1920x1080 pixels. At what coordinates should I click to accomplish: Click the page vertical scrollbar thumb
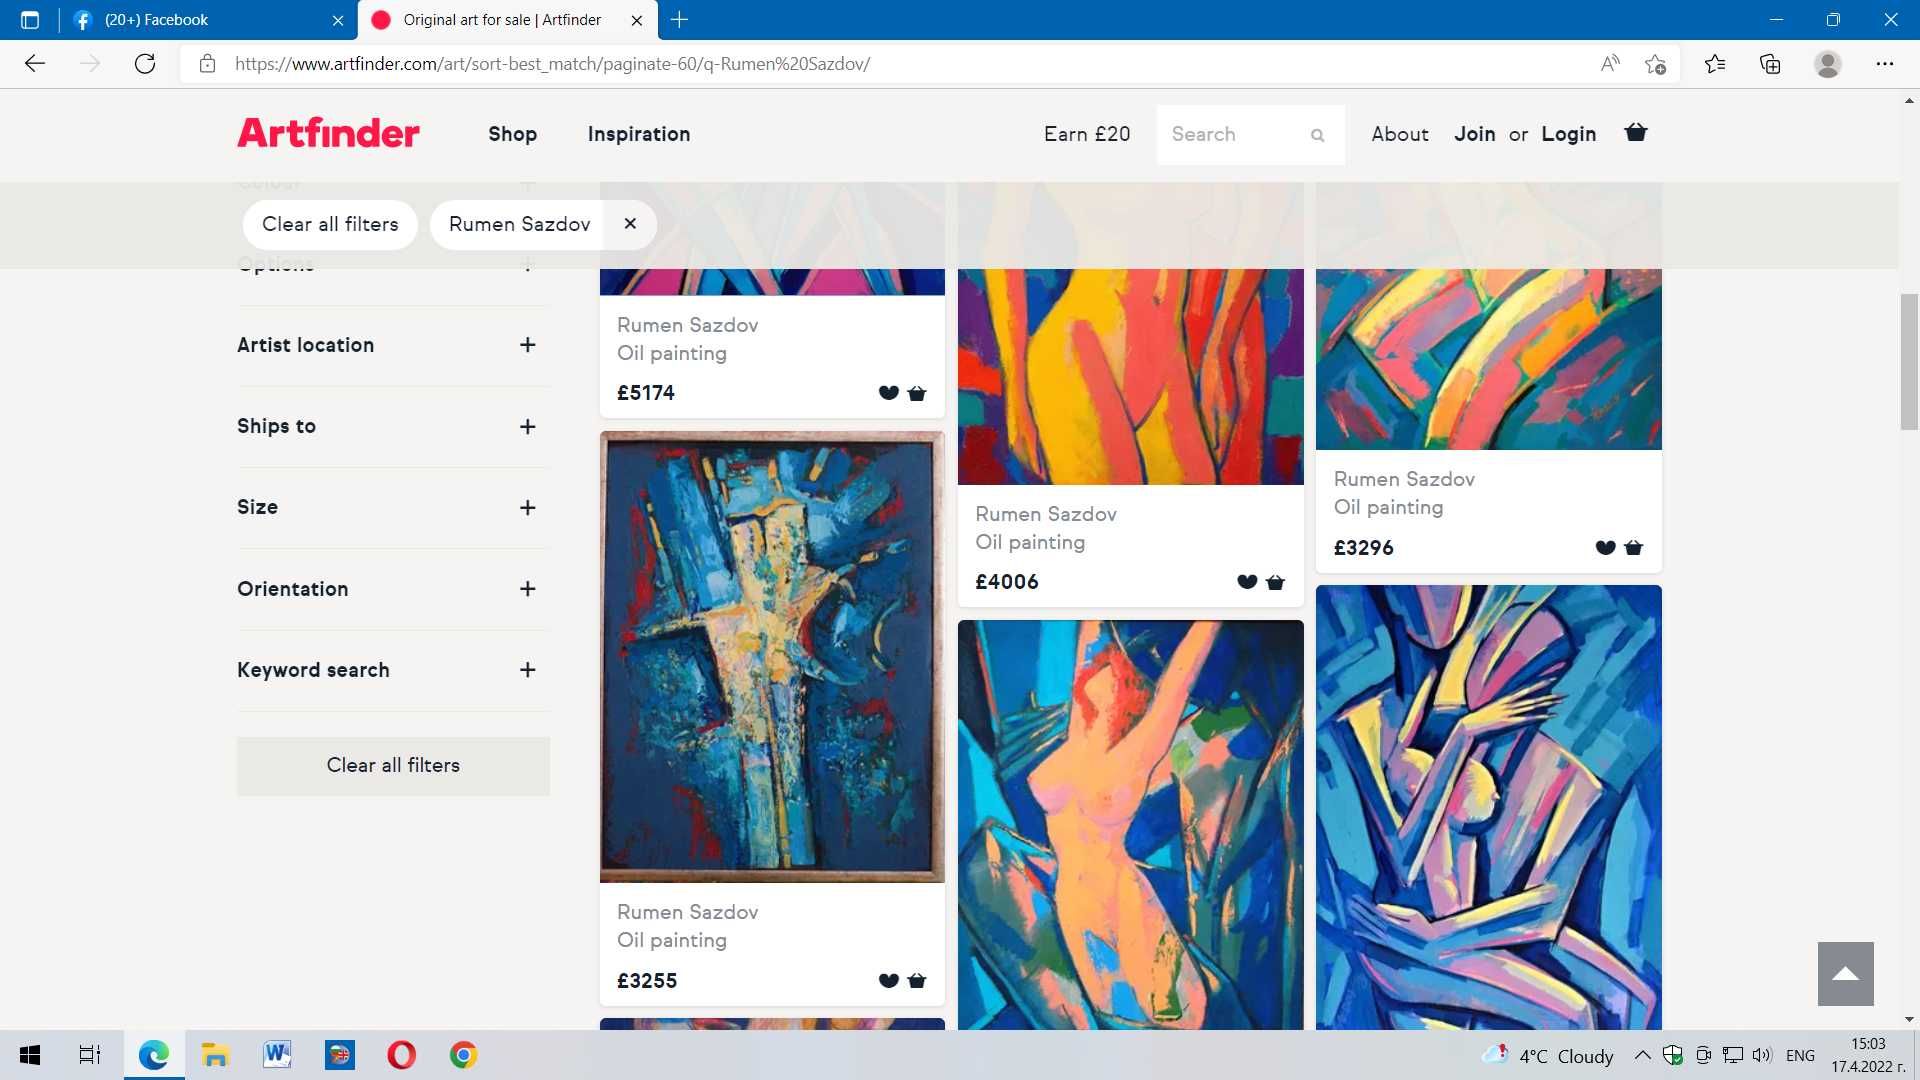coord(1909,362)
